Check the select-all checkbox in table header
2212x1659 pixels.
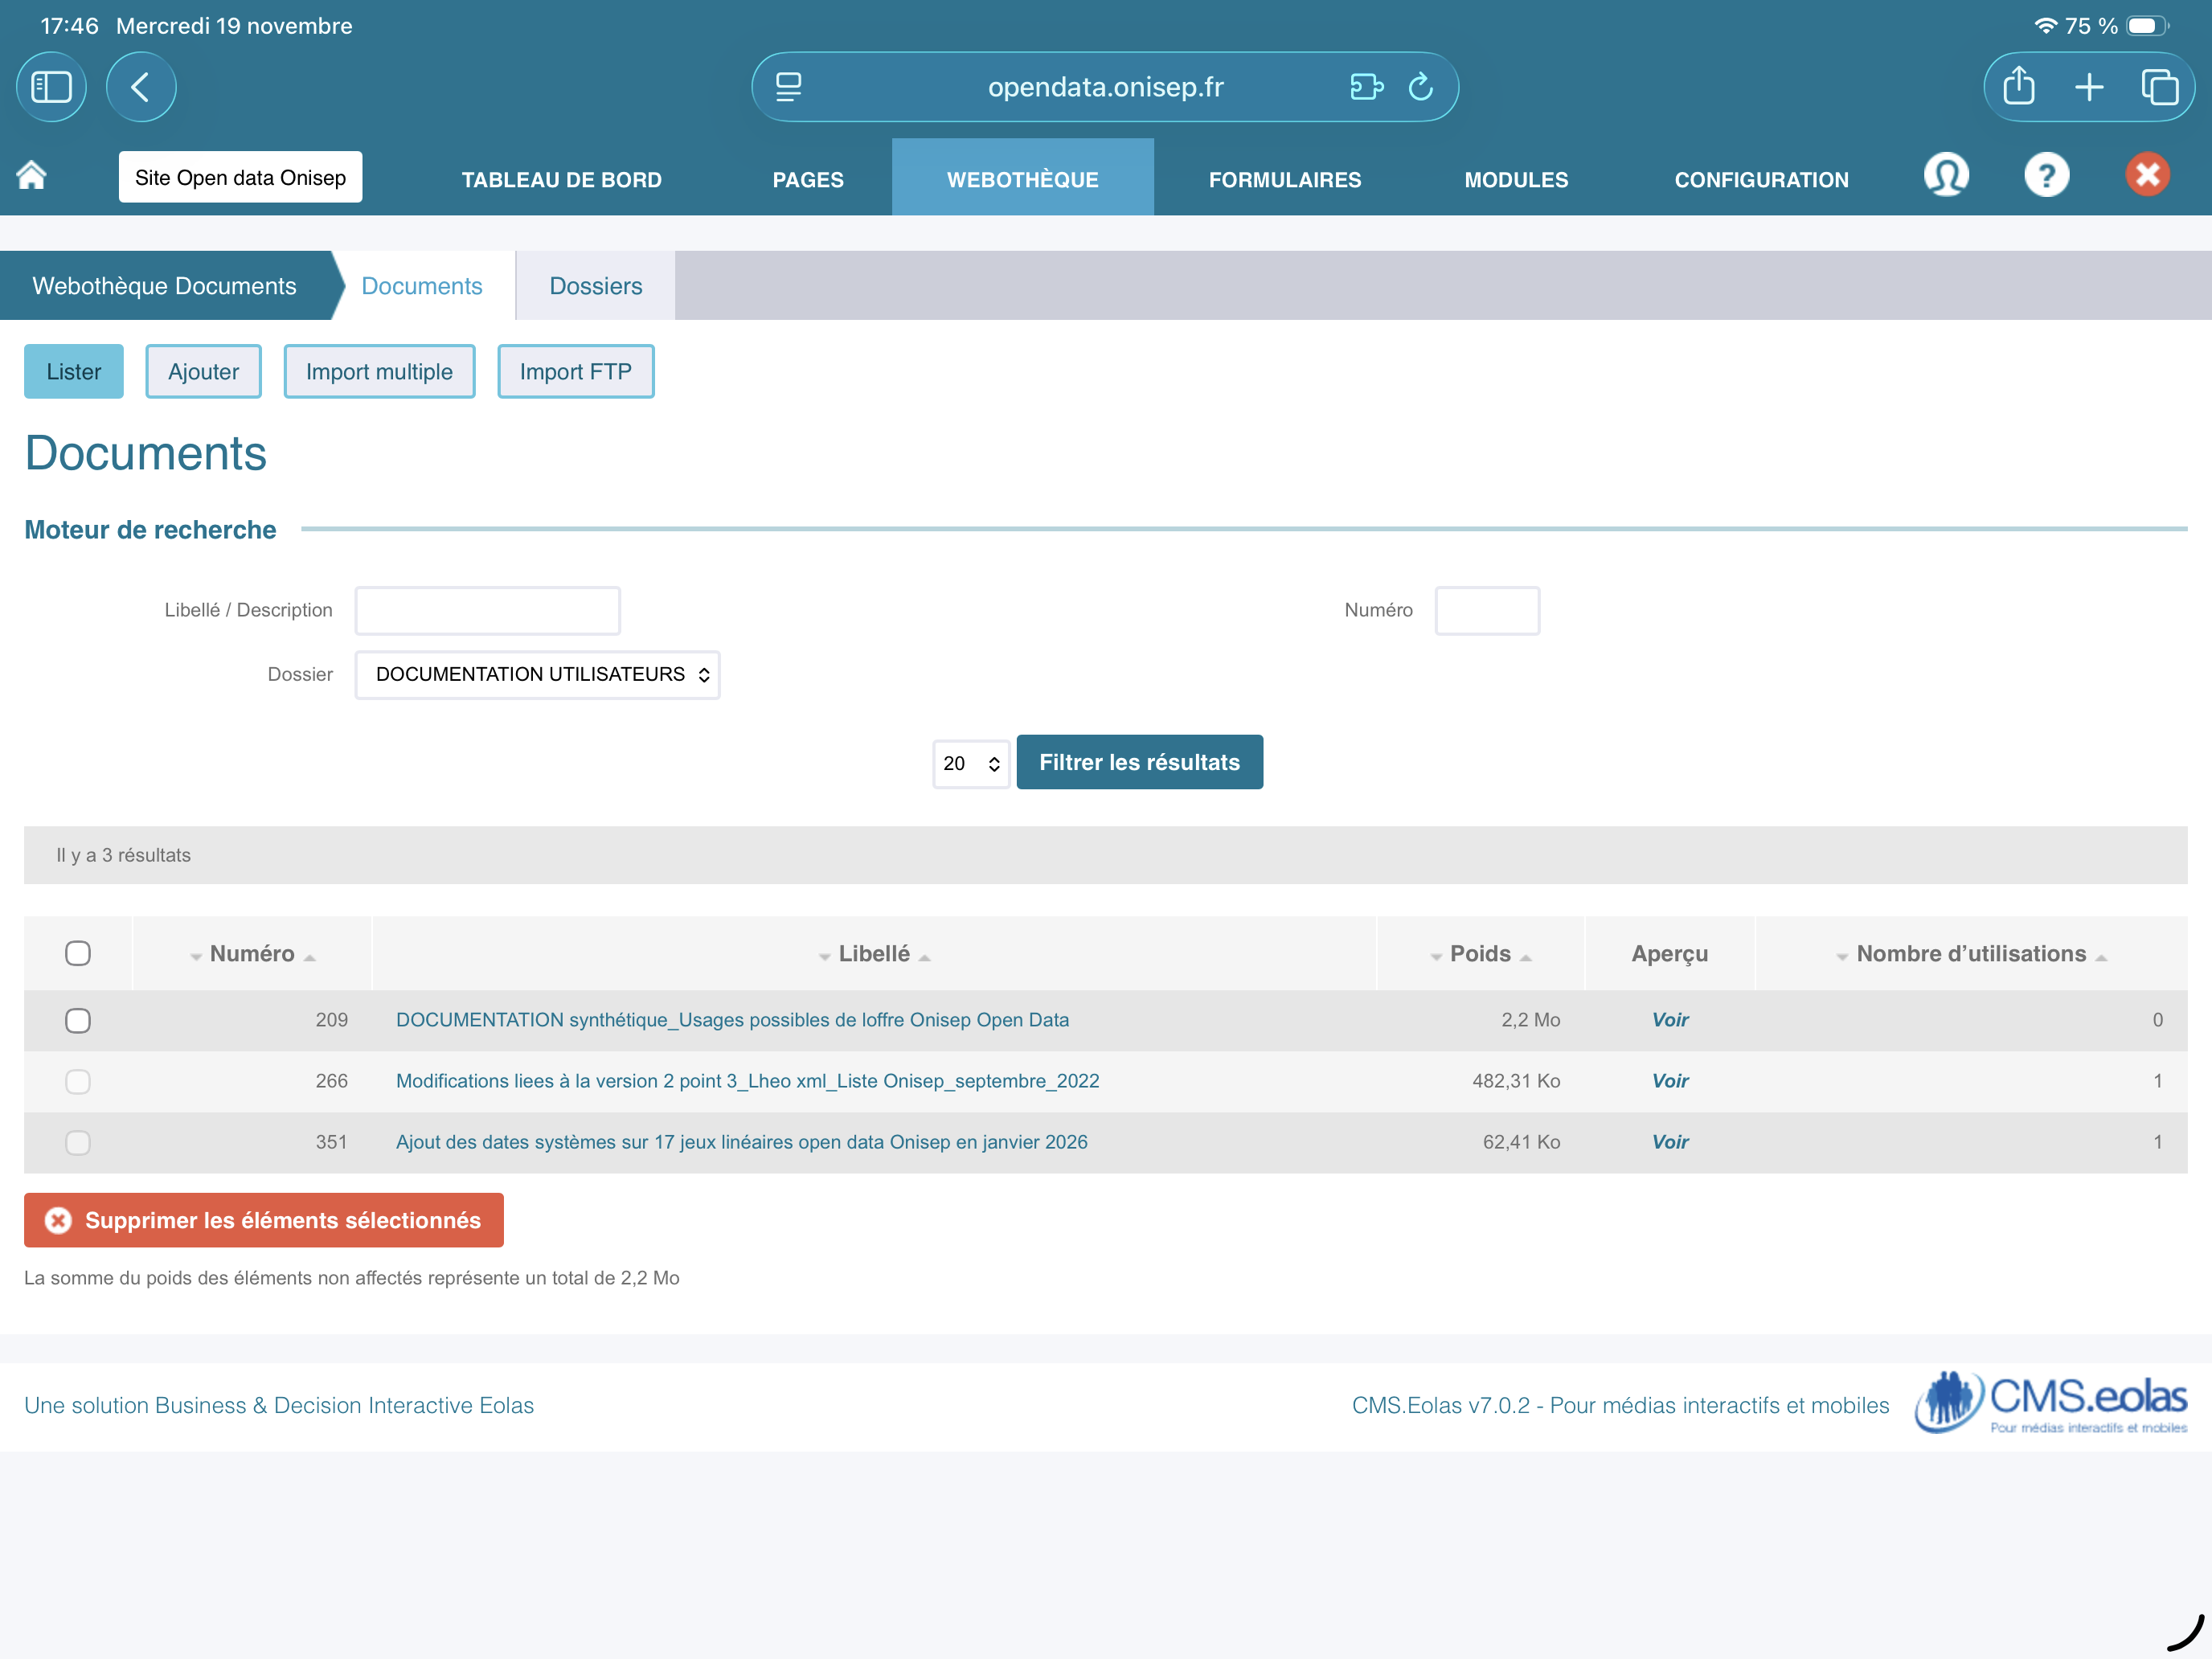(x=78, y=953)
